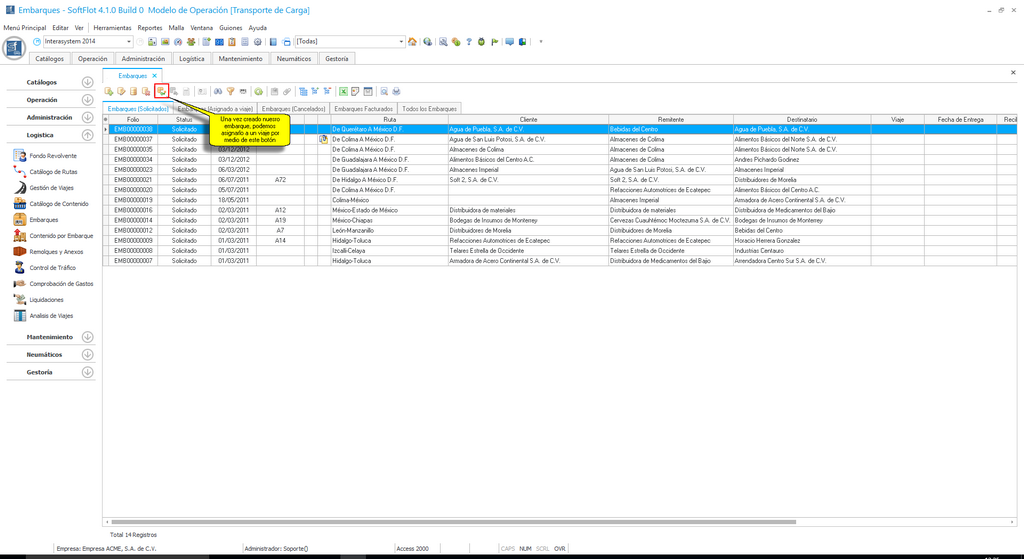Expand the Catálogos sidebar section
The width and height of the screenshot is (1024, 559).
pos(88,82)
